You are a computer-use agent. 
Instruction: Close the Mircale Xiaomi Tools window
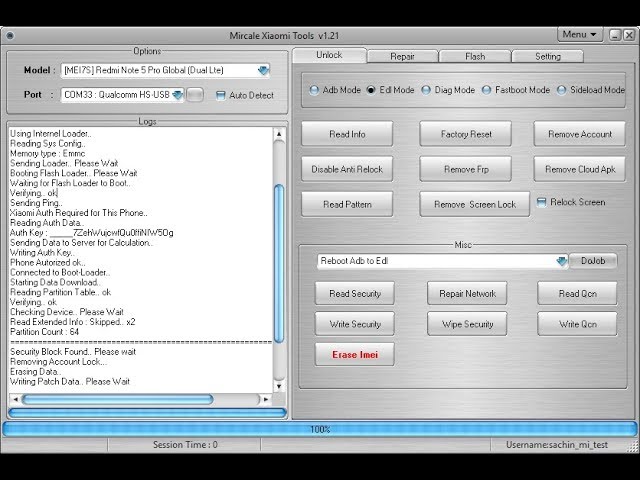629,35
